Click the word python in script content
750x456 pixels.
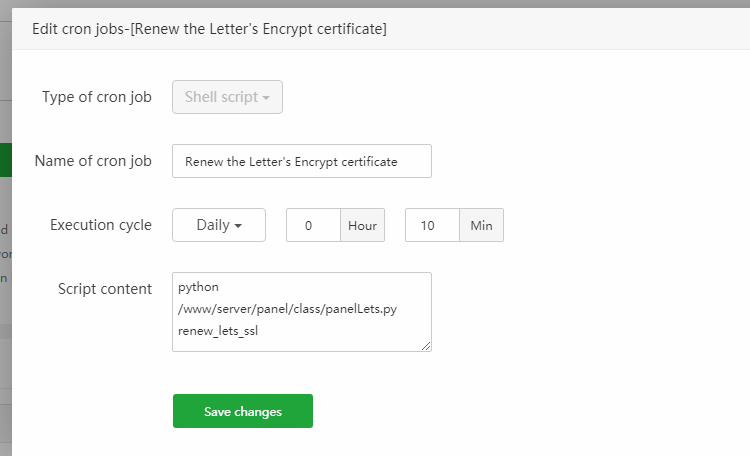(198, 288)
